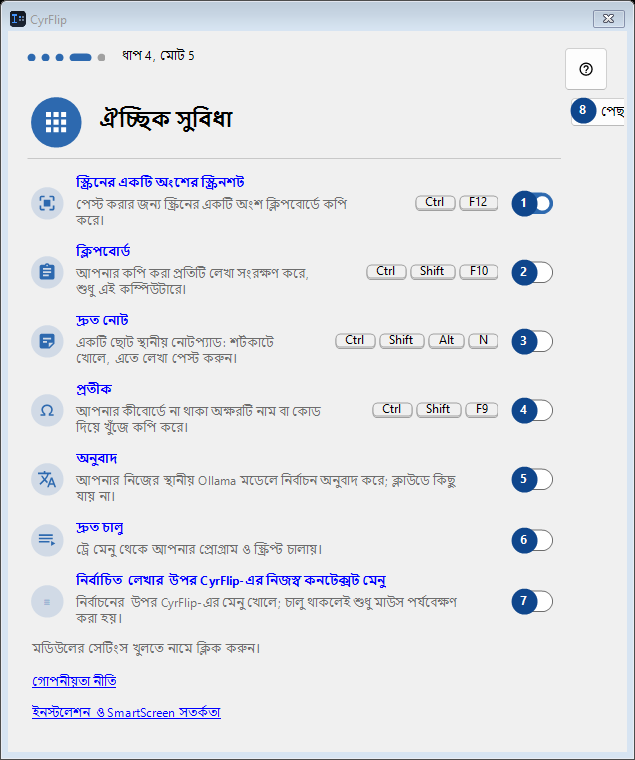Click the quick note (দ্রুত নোট) icon
This screenshot has height=760, width=635.
click(47, 341)
